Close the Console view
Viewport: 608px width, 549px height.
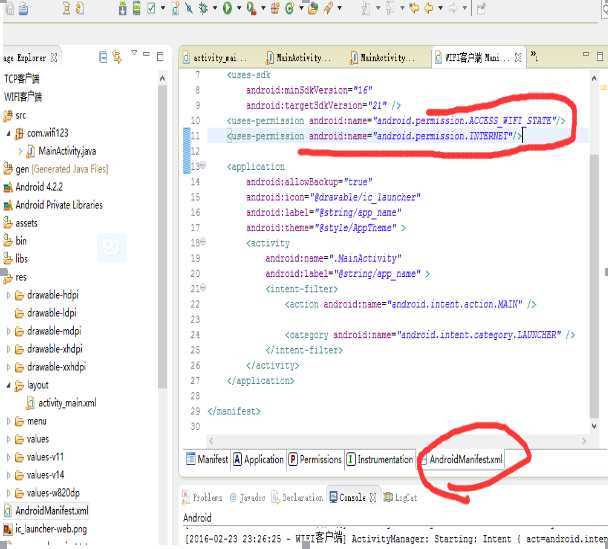tap(373, 497)
